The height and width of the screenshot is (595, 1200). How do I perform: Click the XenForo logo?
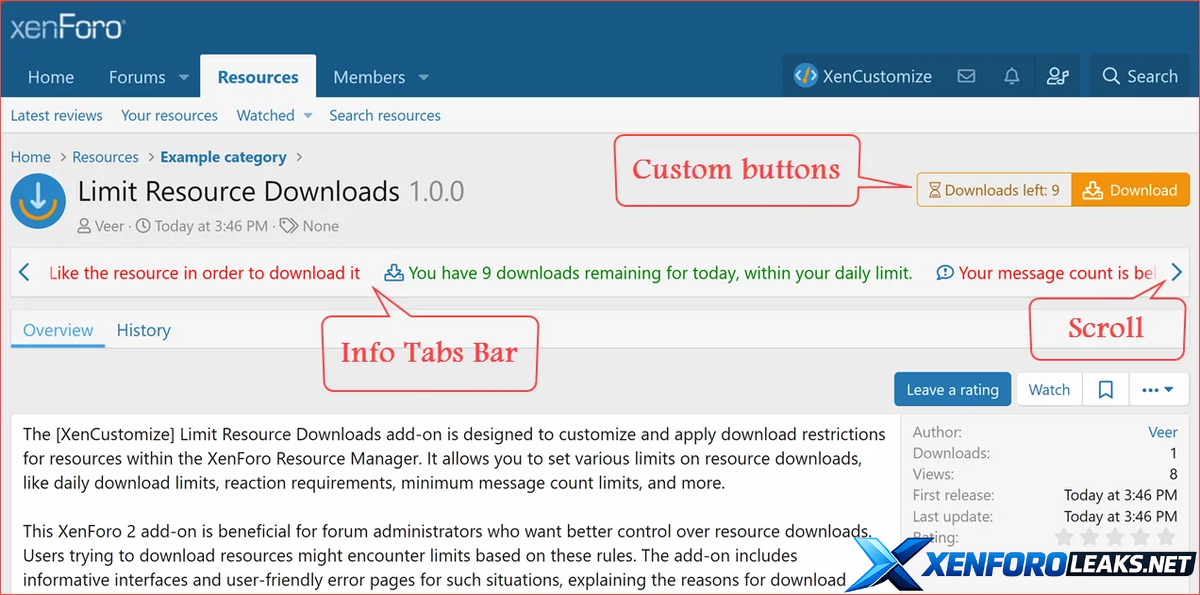(x=66, y=27)
